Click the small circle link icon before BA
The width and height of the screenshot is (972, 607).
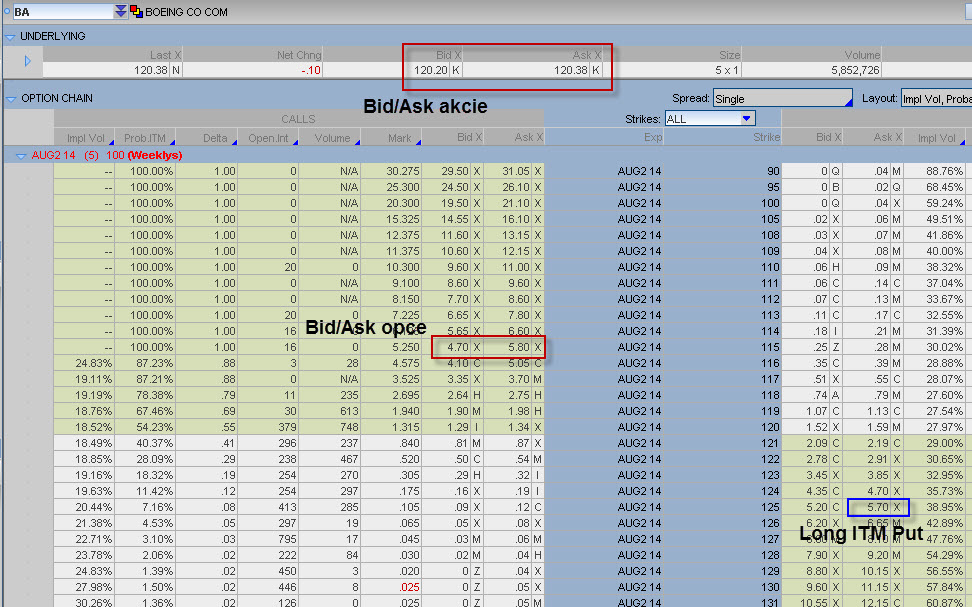coord(7,12)
